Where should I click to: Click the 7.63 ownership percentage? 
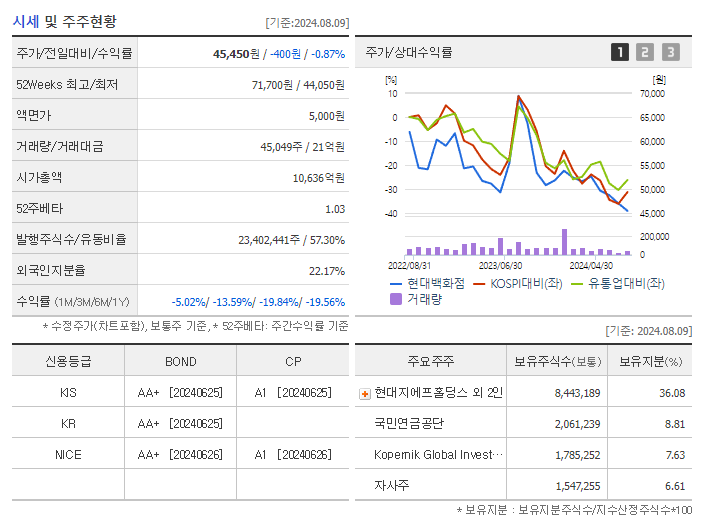[x=675, y=455]
